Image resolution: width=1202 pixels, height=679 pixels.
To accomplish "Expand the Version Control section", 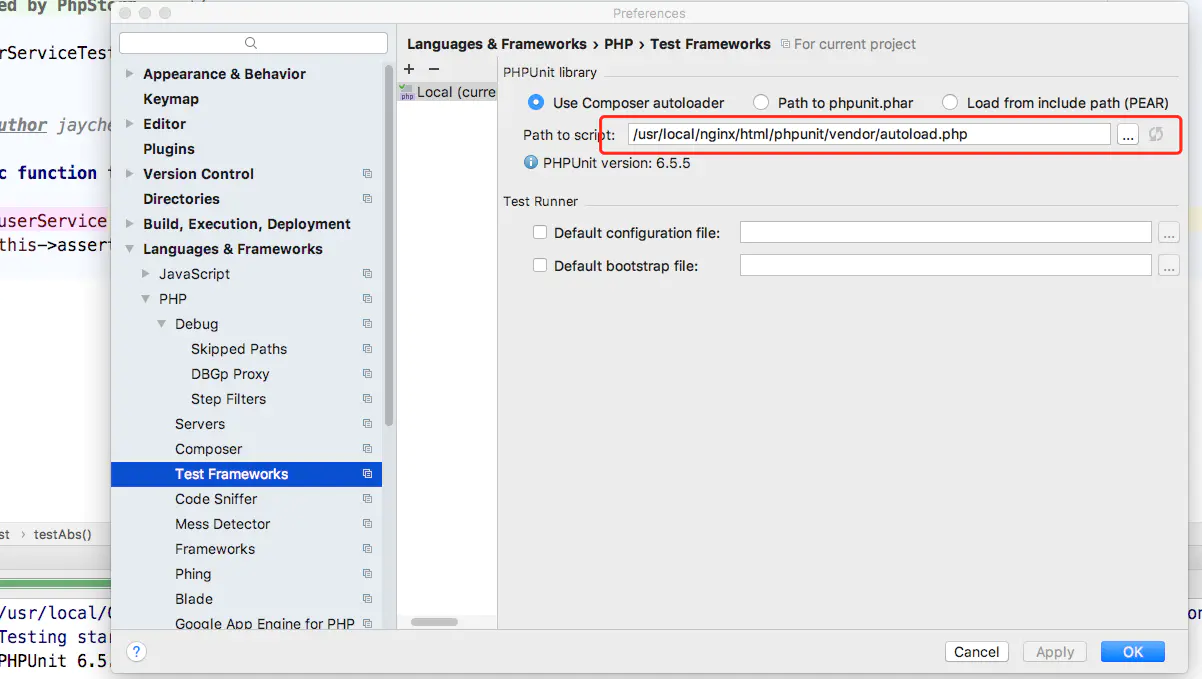I will [x=130, y=174].
